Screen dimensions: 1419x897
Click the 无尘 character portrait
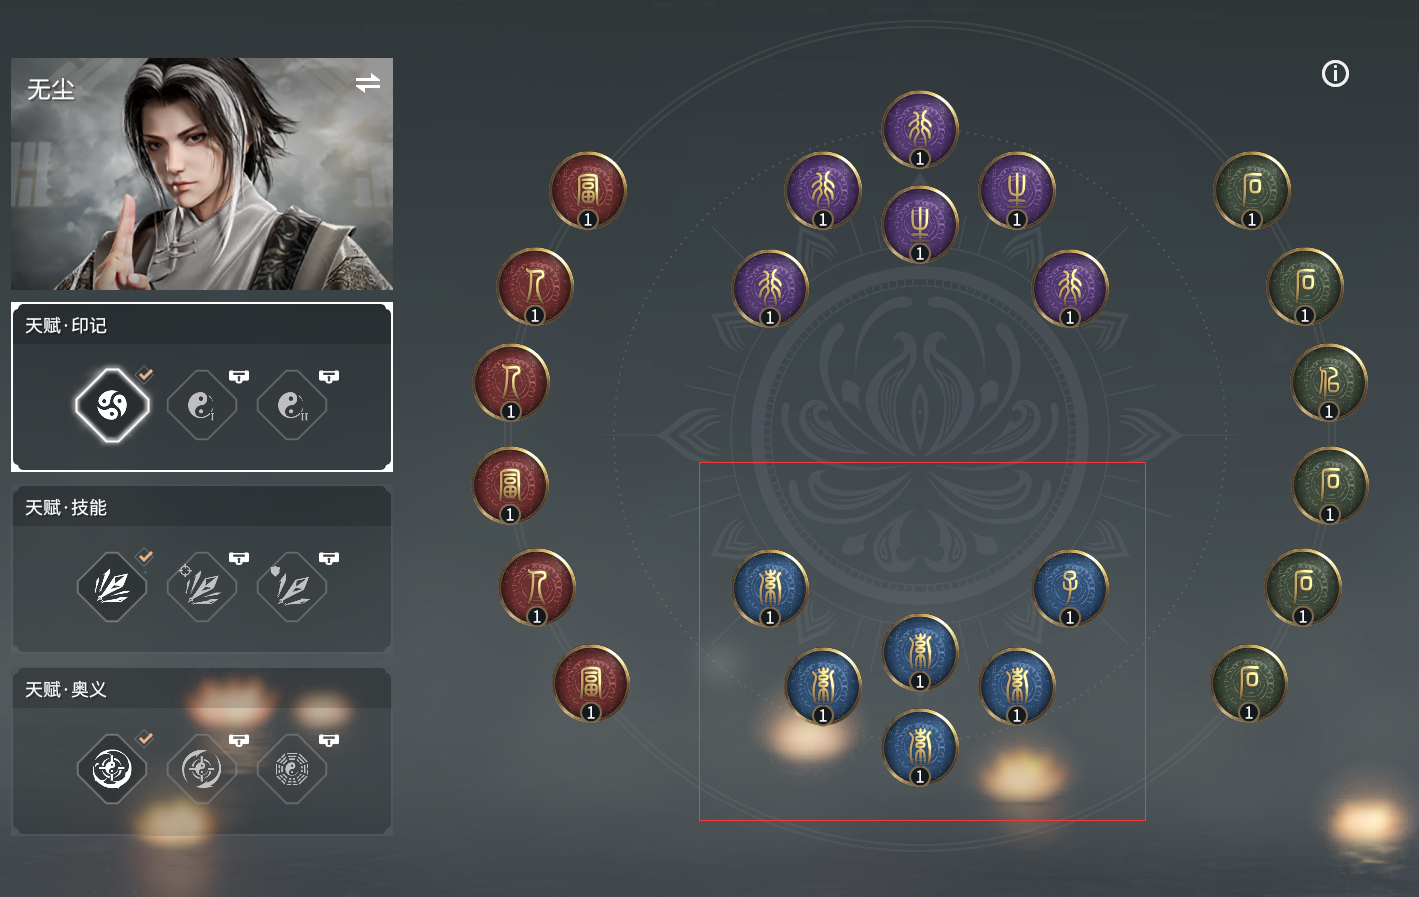point(202,174)
